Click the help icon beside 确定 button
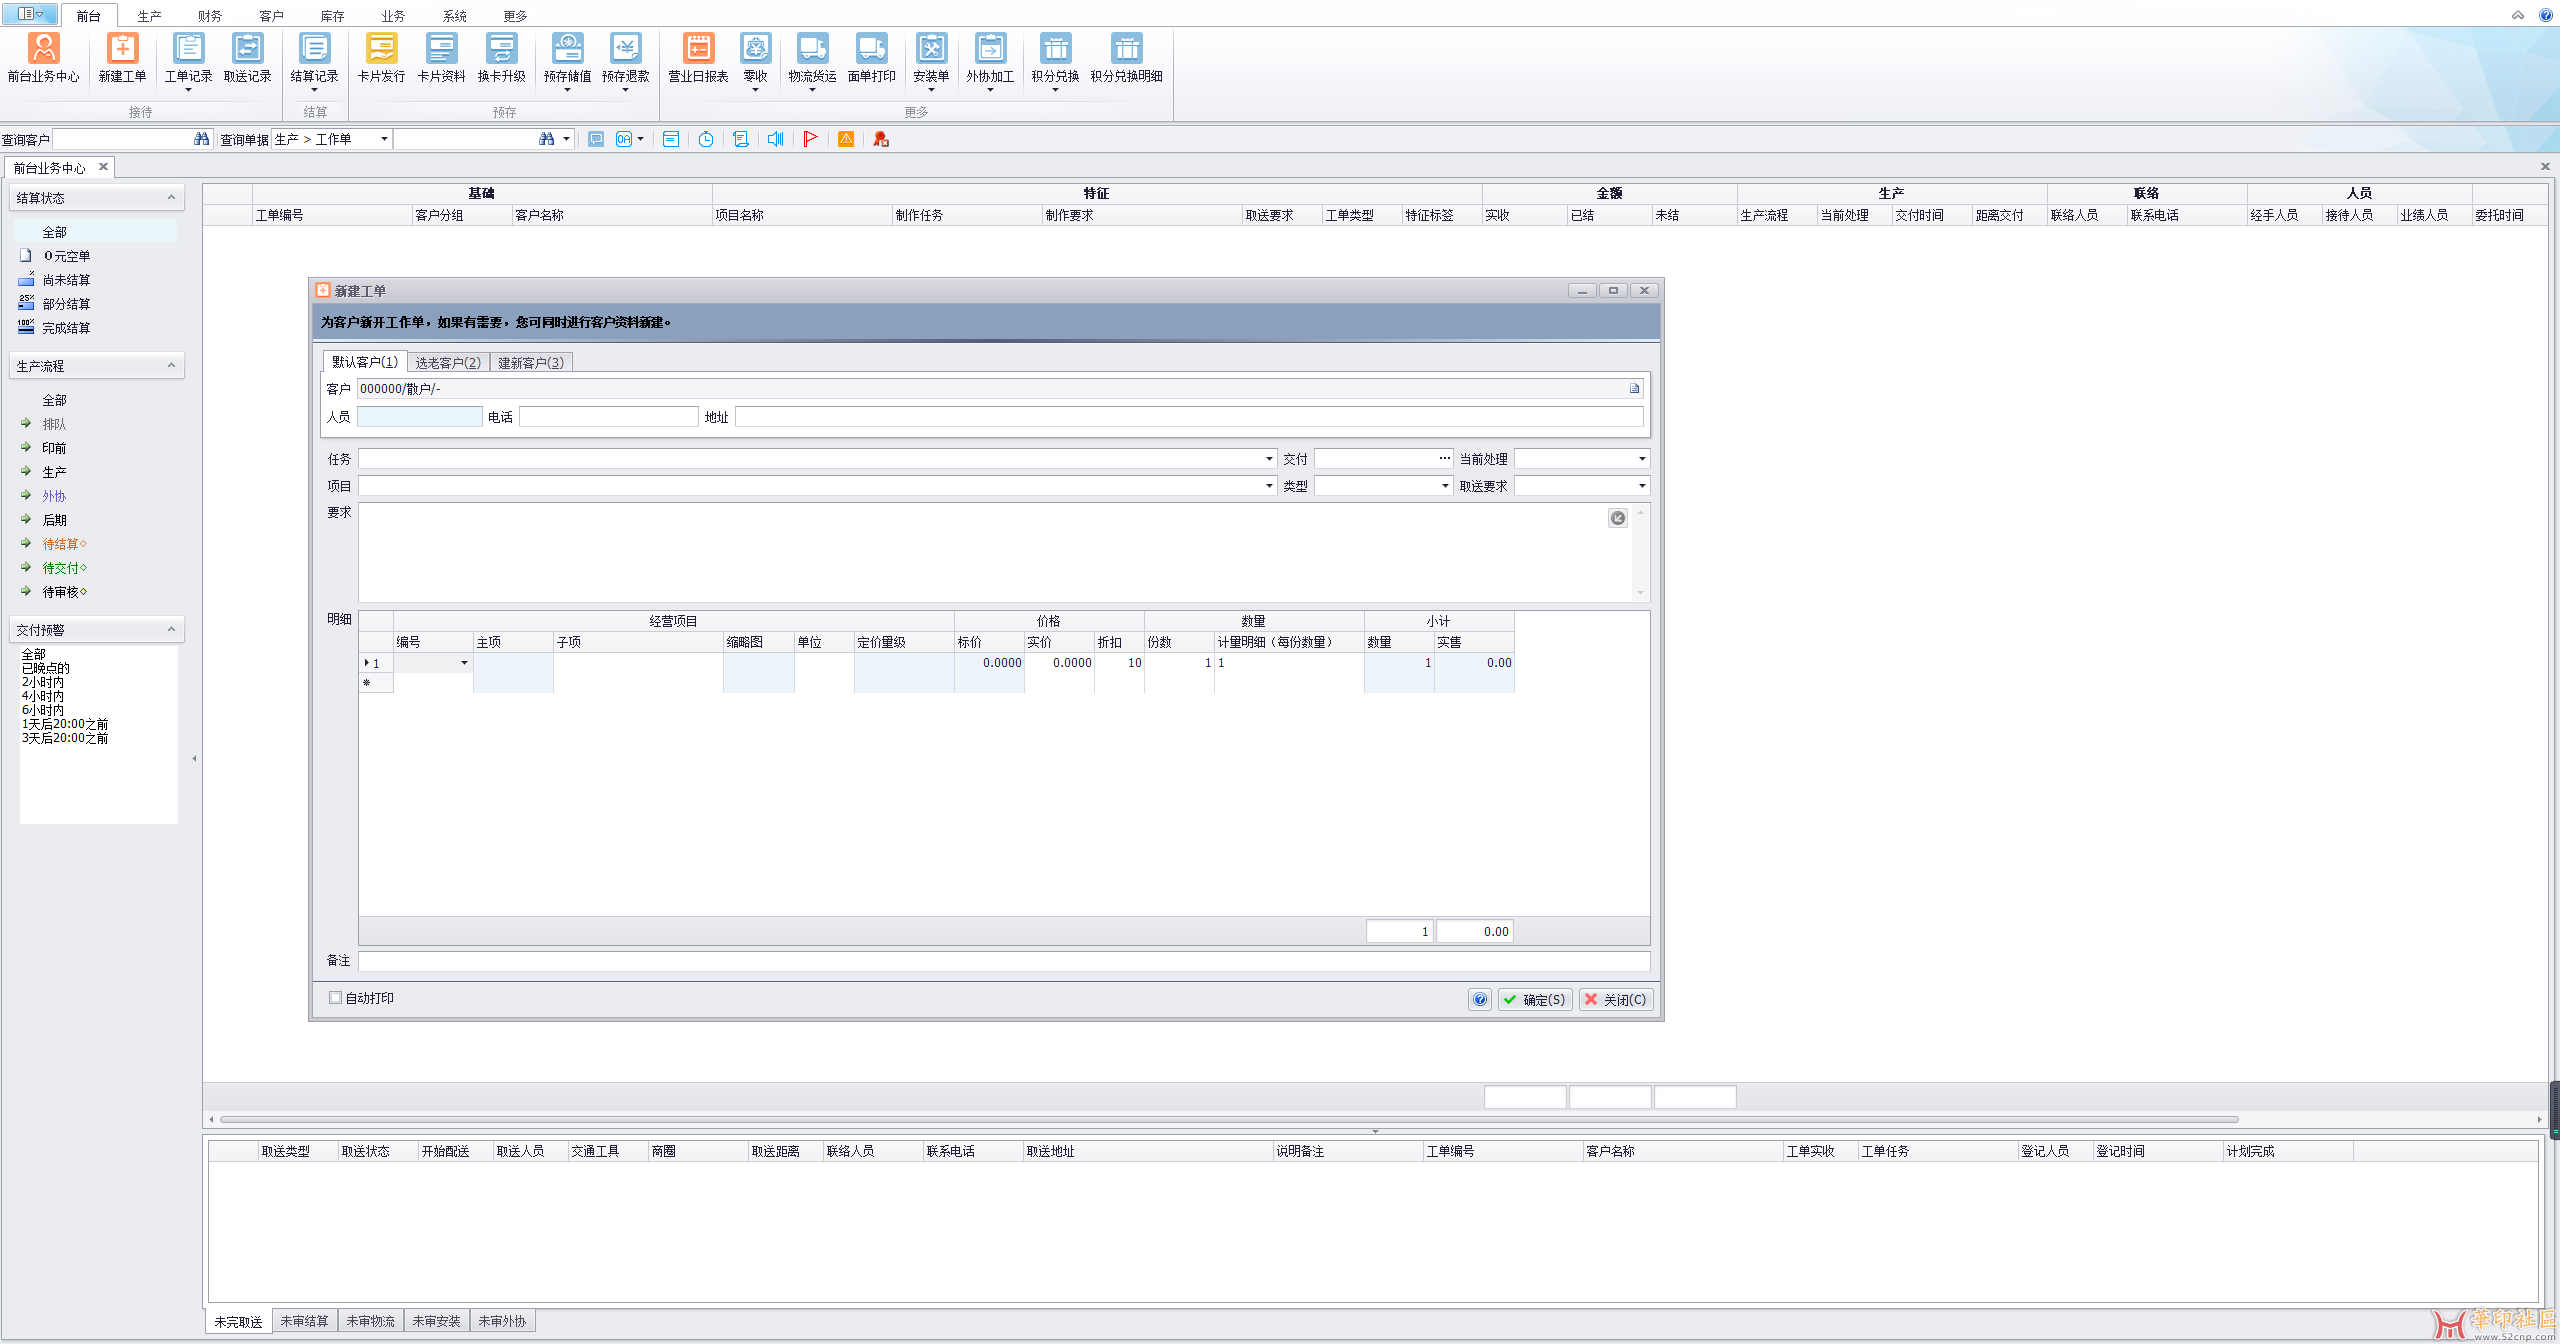The height and width of the screenshot is (1344, 2560). click(x=1480, y=999)
